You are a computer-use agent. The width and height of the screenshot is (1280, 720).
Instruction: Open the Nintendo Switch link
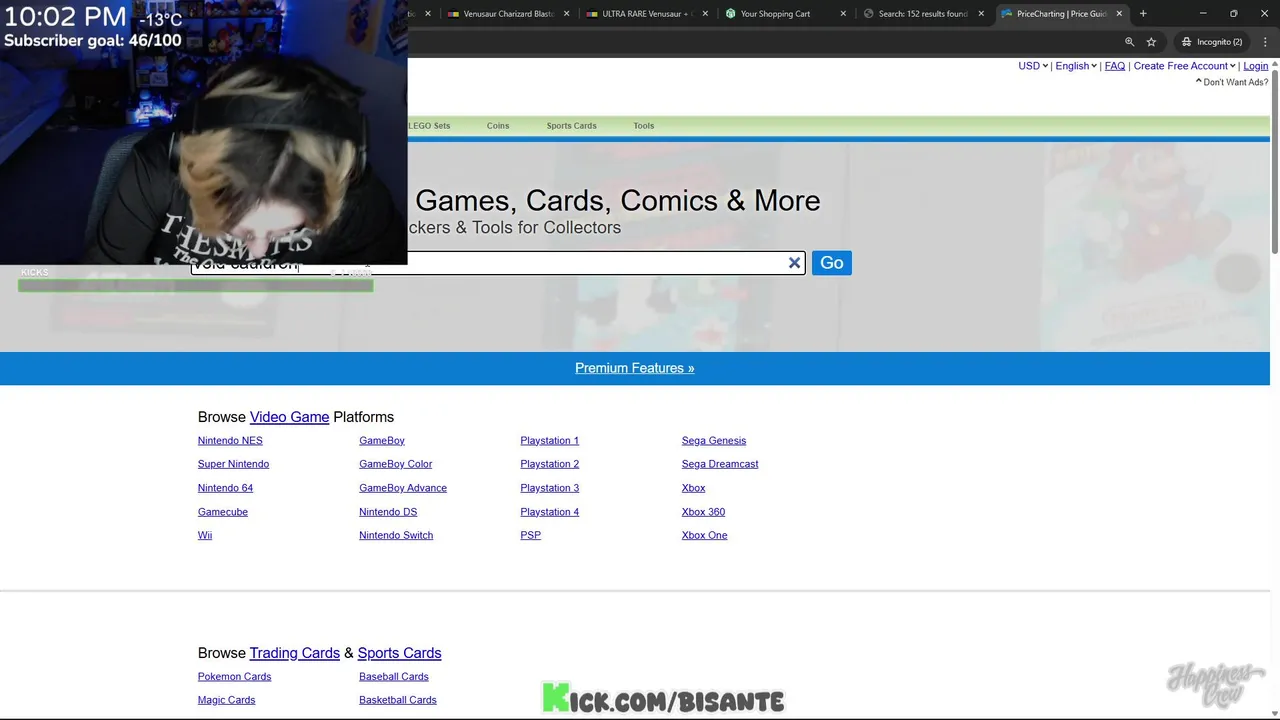coord(396,535)
